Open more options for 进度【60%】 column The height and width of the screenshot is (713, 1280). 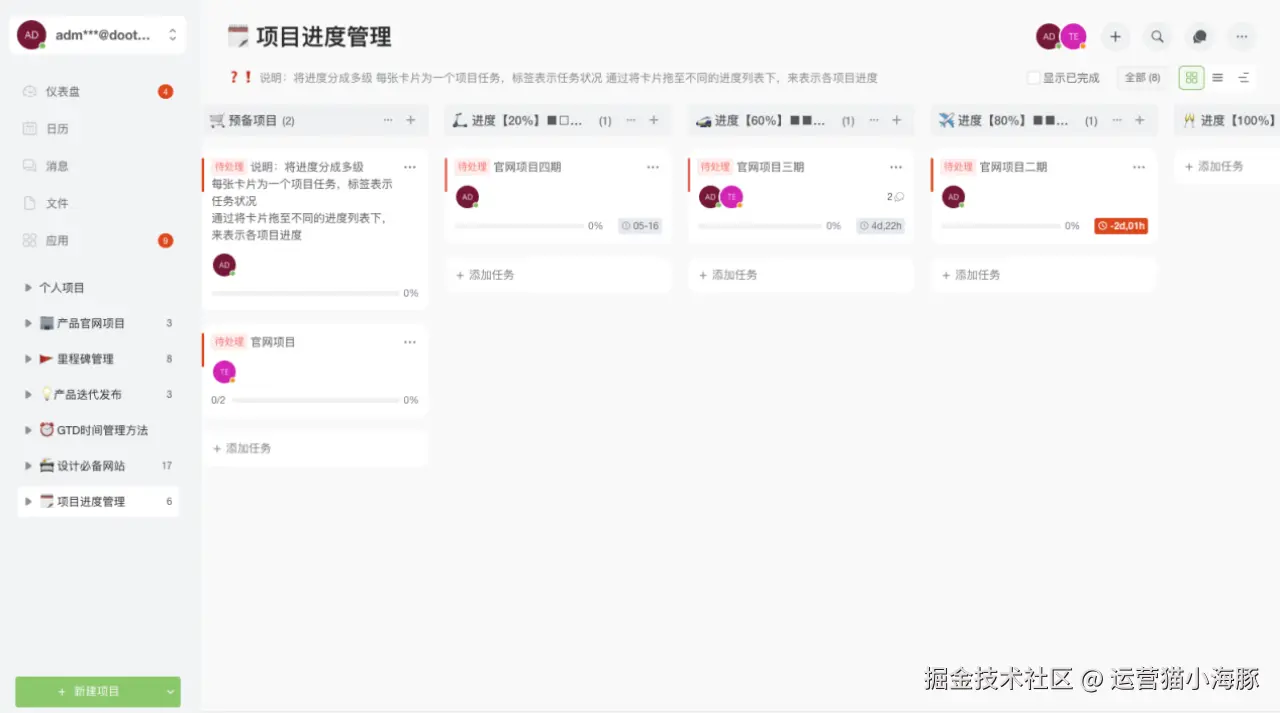click(874, 120)
